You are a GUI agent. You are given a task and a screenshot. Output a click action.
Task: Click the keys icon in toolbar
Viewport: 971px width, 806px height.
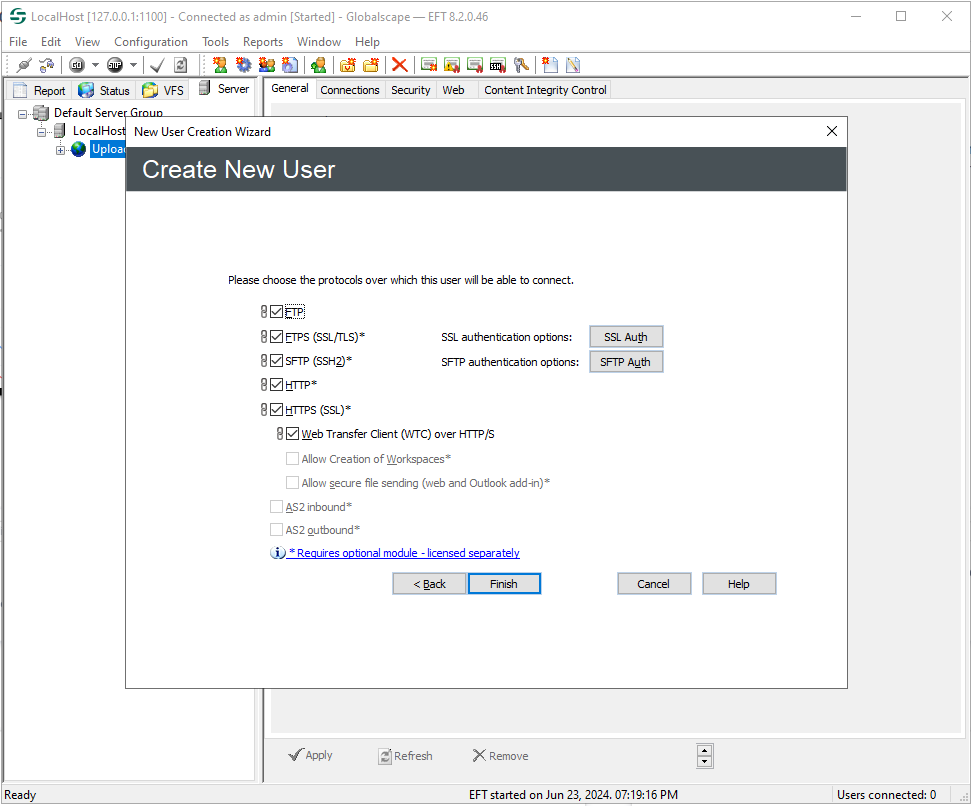[x=521, y=64]
